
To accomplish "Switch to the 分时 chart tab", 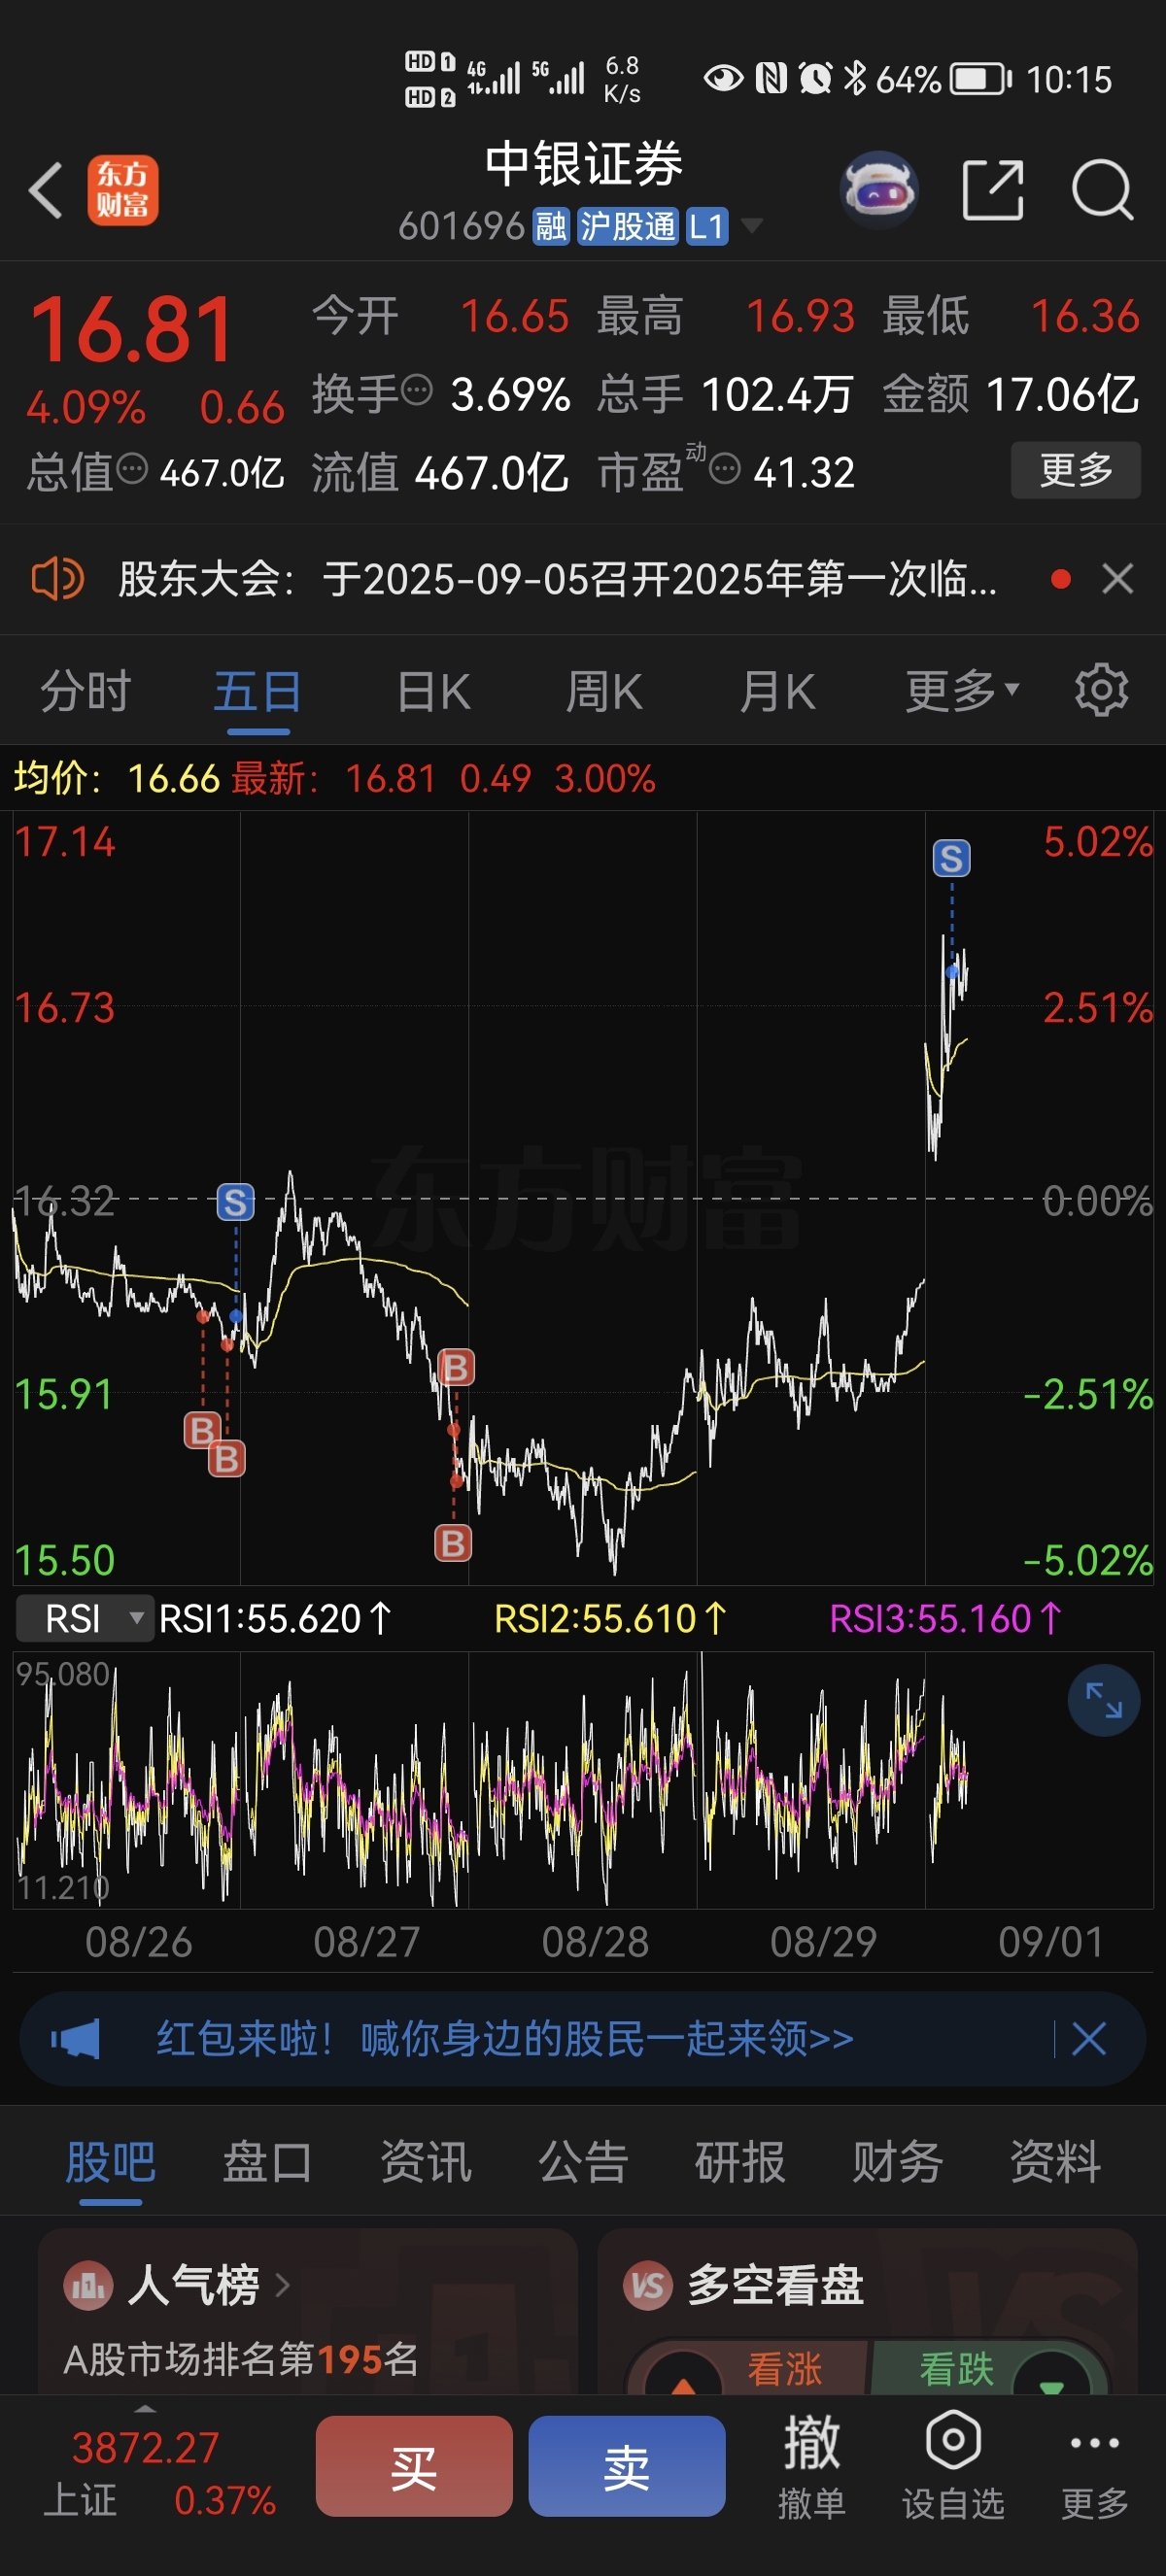I will click(86, 692).
